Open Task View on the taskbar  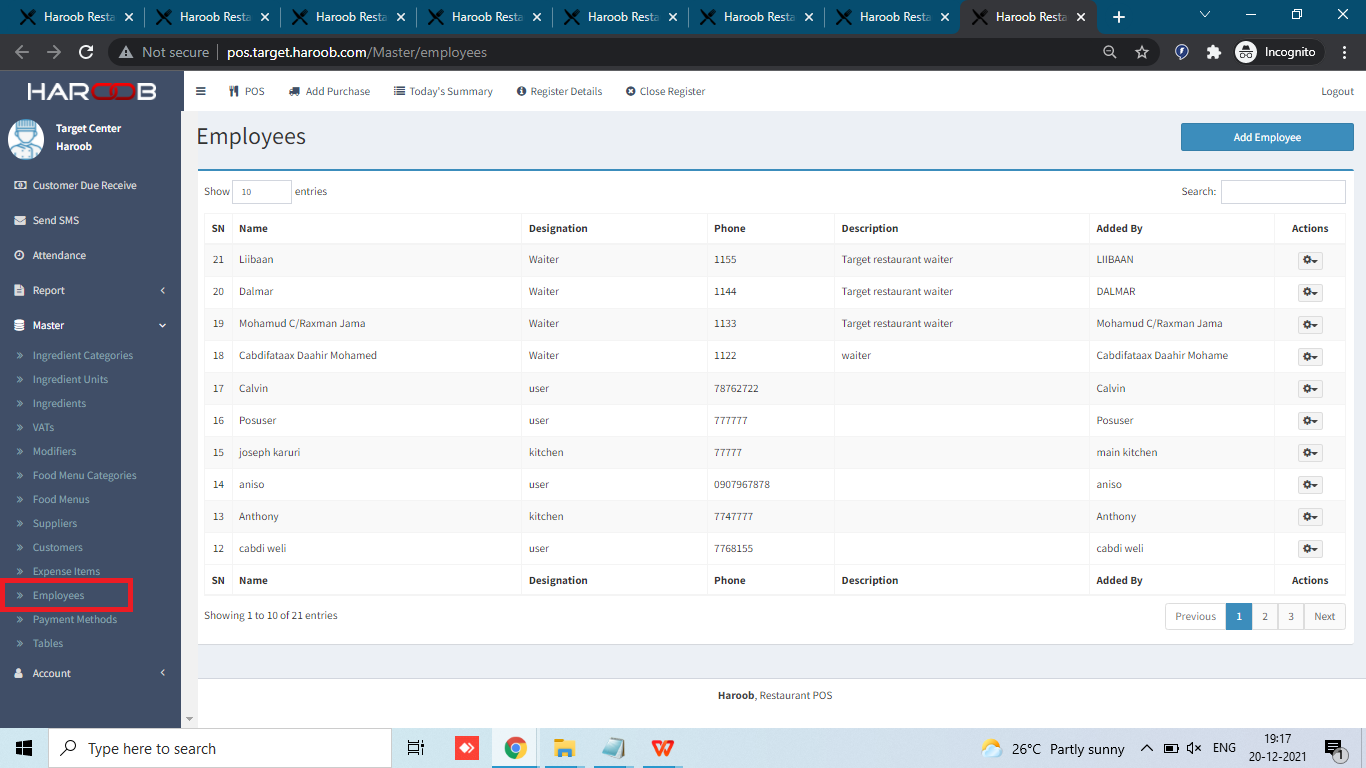416,748
